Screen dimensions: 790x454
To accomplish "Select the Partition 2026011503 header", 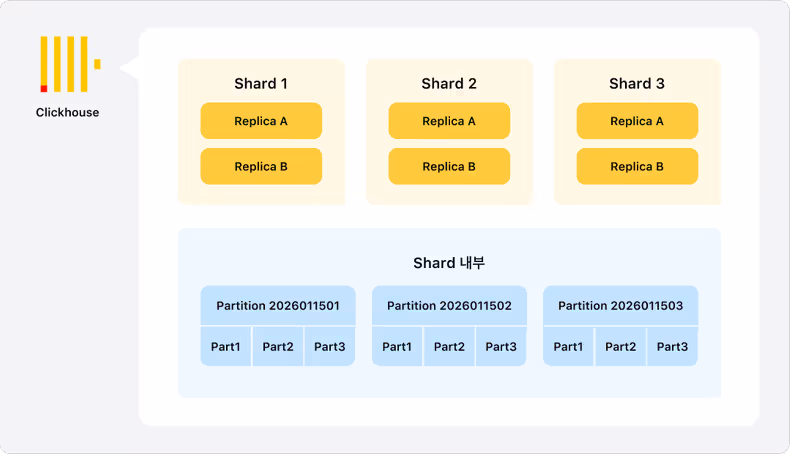I will [x=620, y=306].
